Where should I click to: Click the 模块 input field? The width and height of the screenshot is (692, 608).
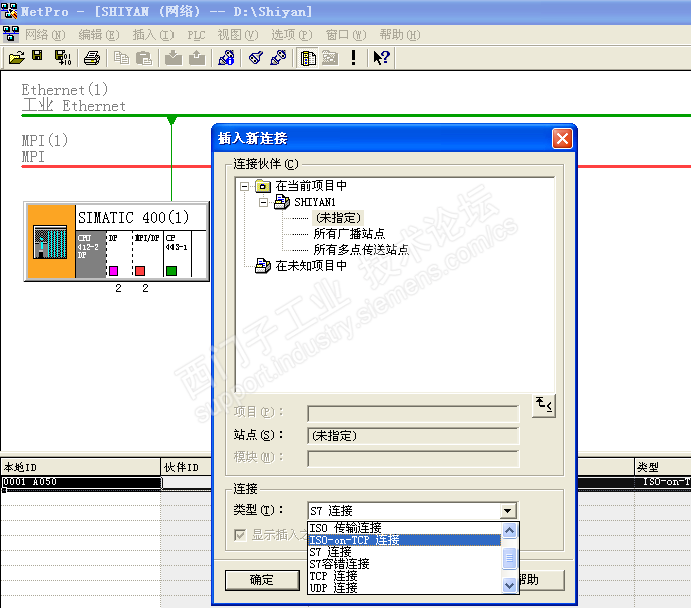(x=413, y=458)
